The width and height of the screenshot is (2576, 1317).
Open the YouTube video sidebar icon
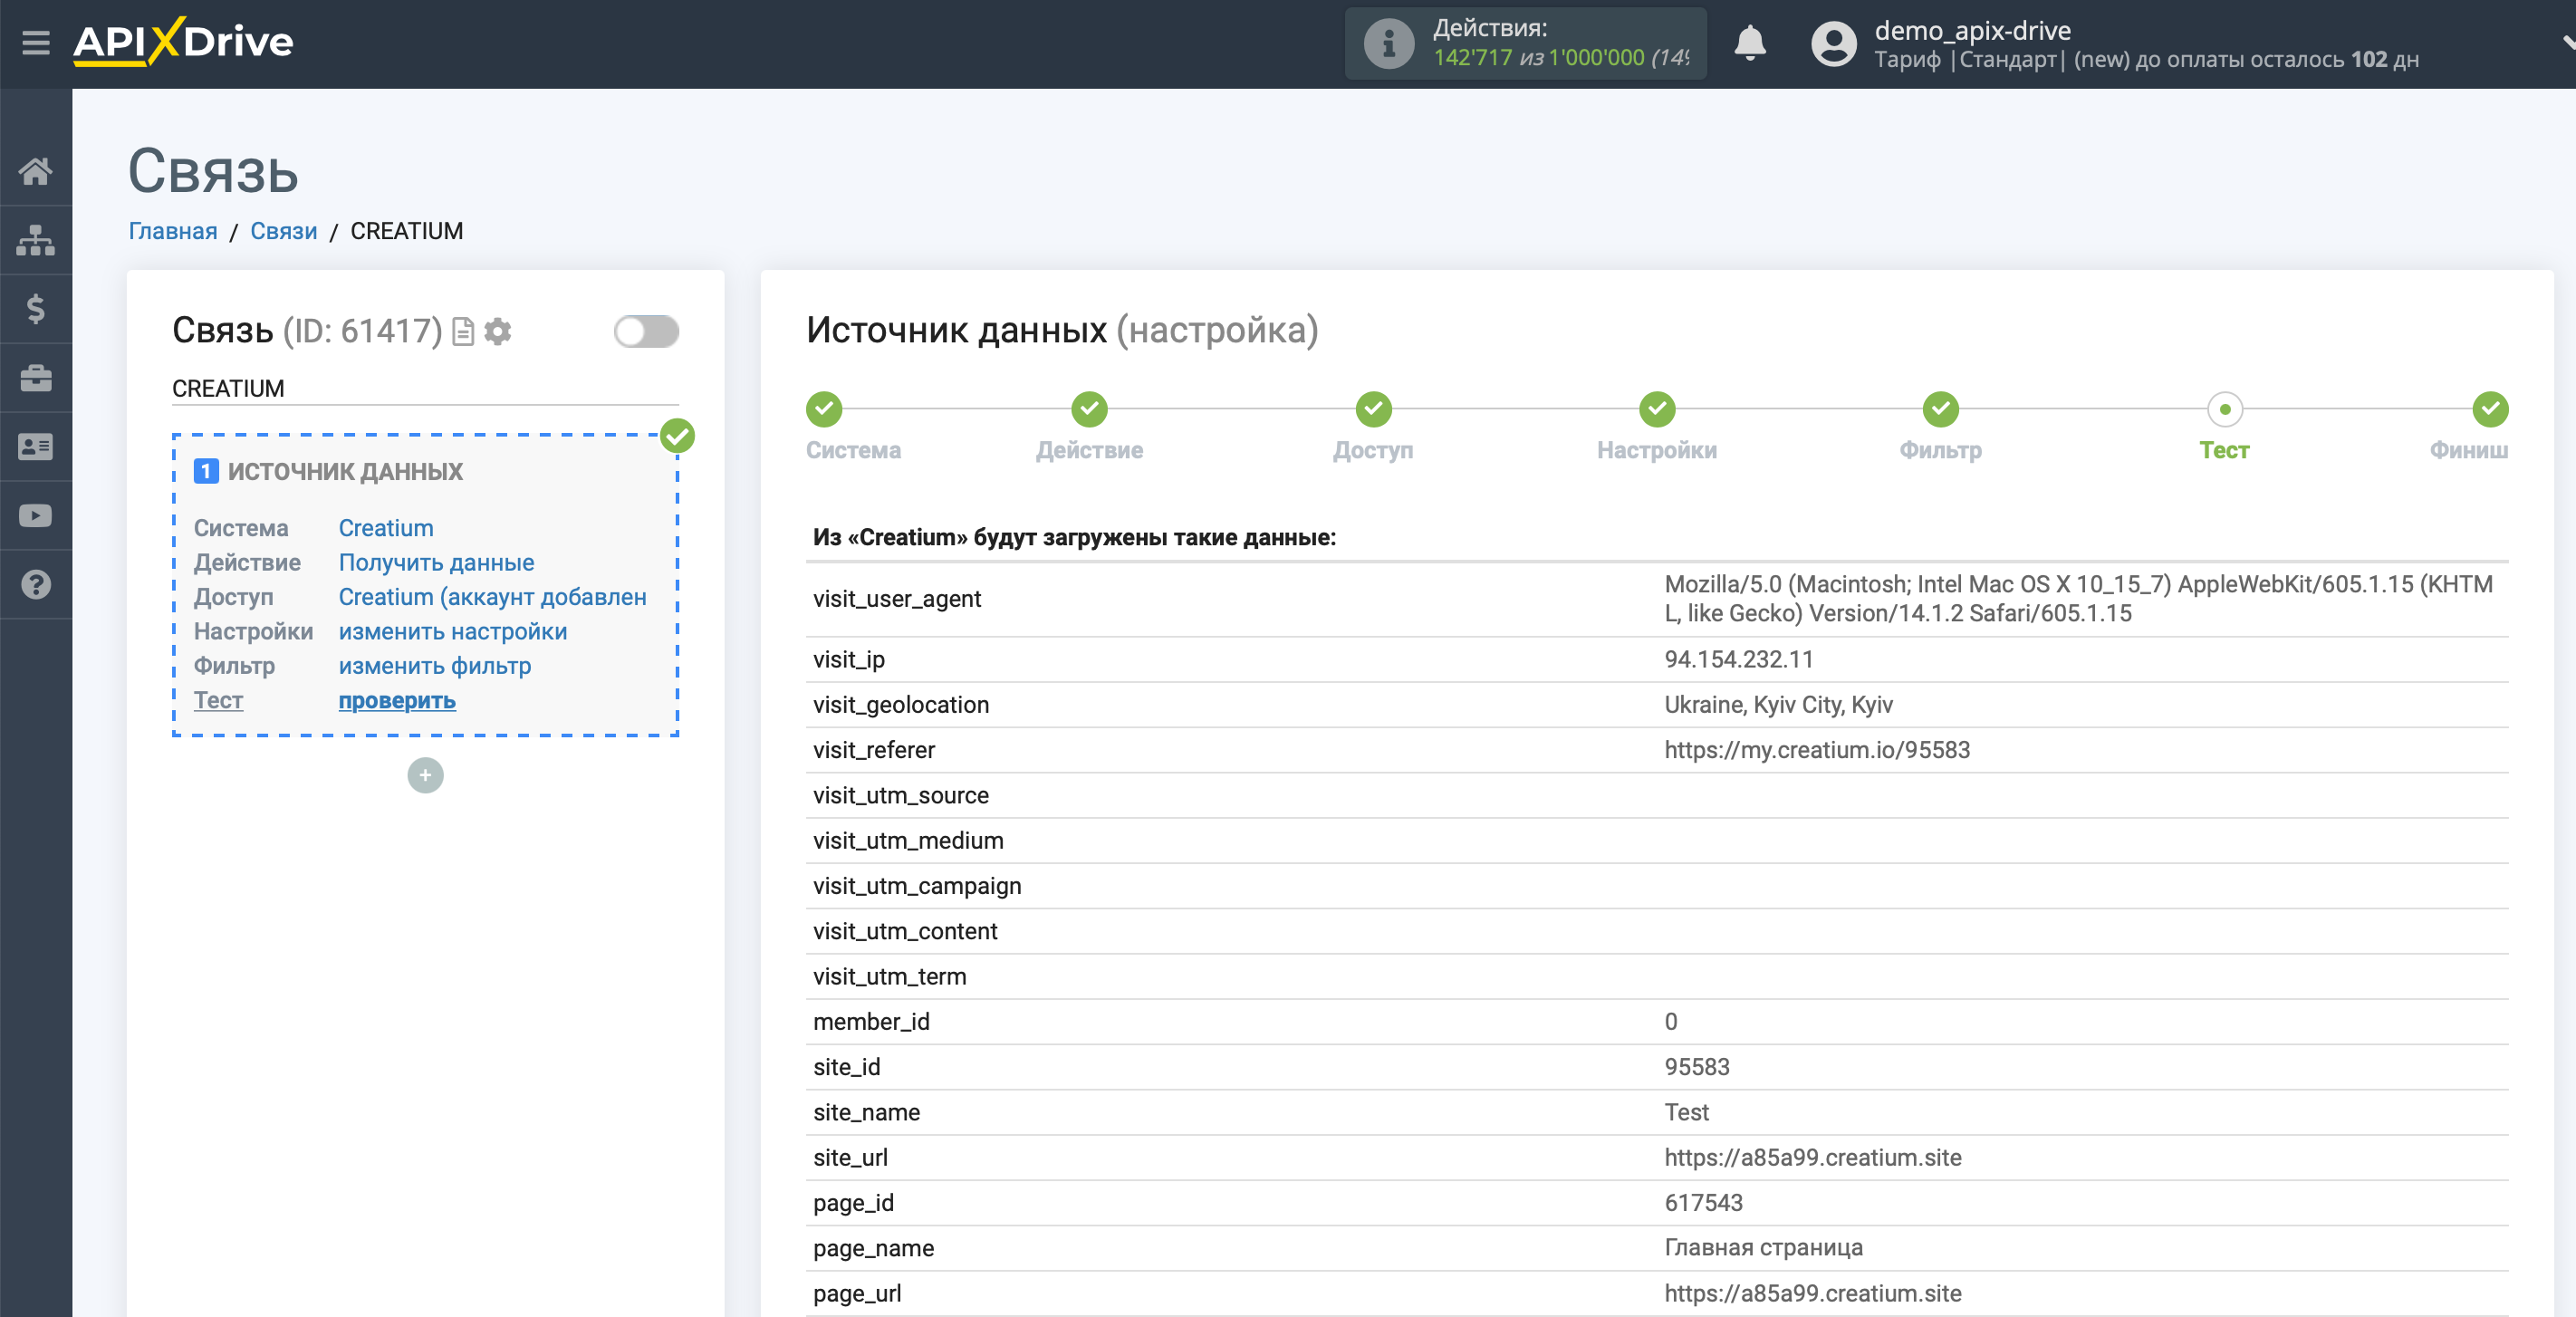[x=36, y=516]
